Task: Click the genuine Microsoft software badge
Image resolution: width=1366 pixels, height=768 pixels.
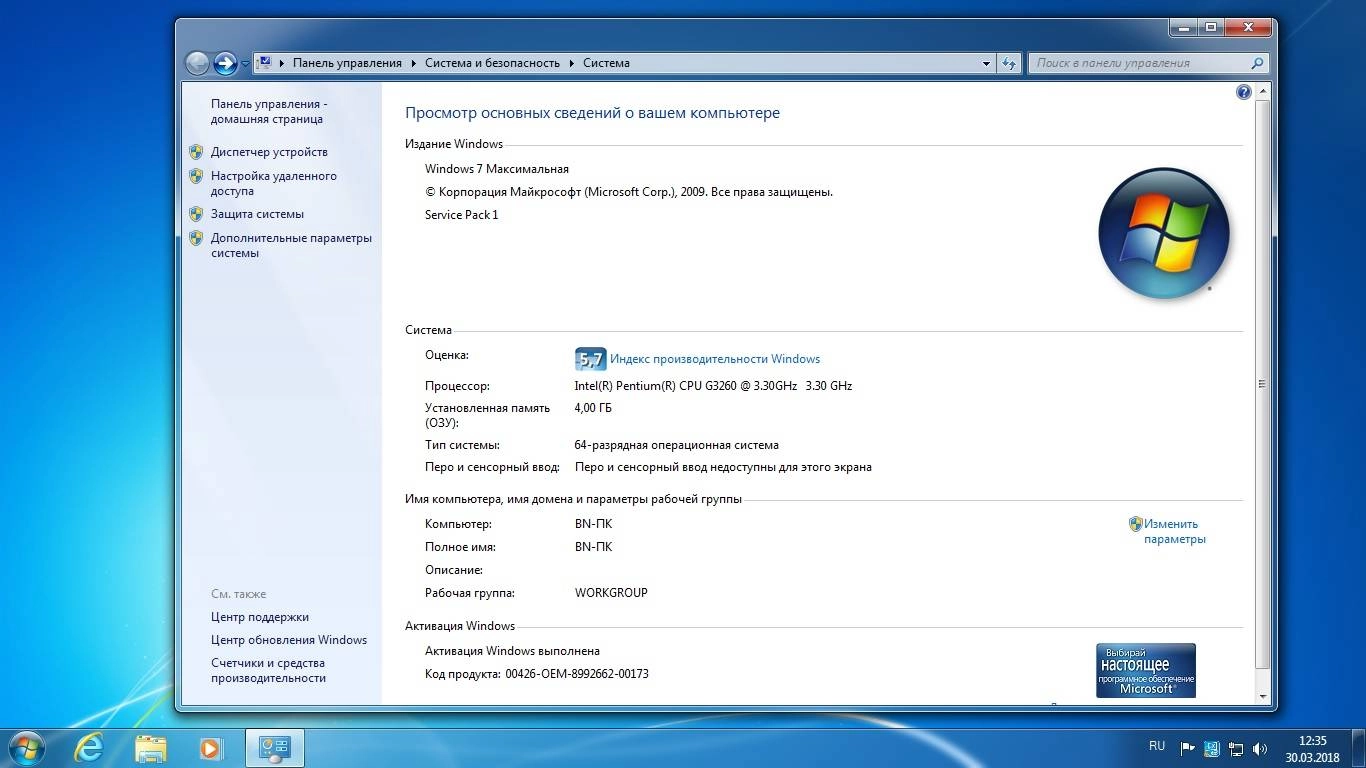Action: [x=1146, y=670]
